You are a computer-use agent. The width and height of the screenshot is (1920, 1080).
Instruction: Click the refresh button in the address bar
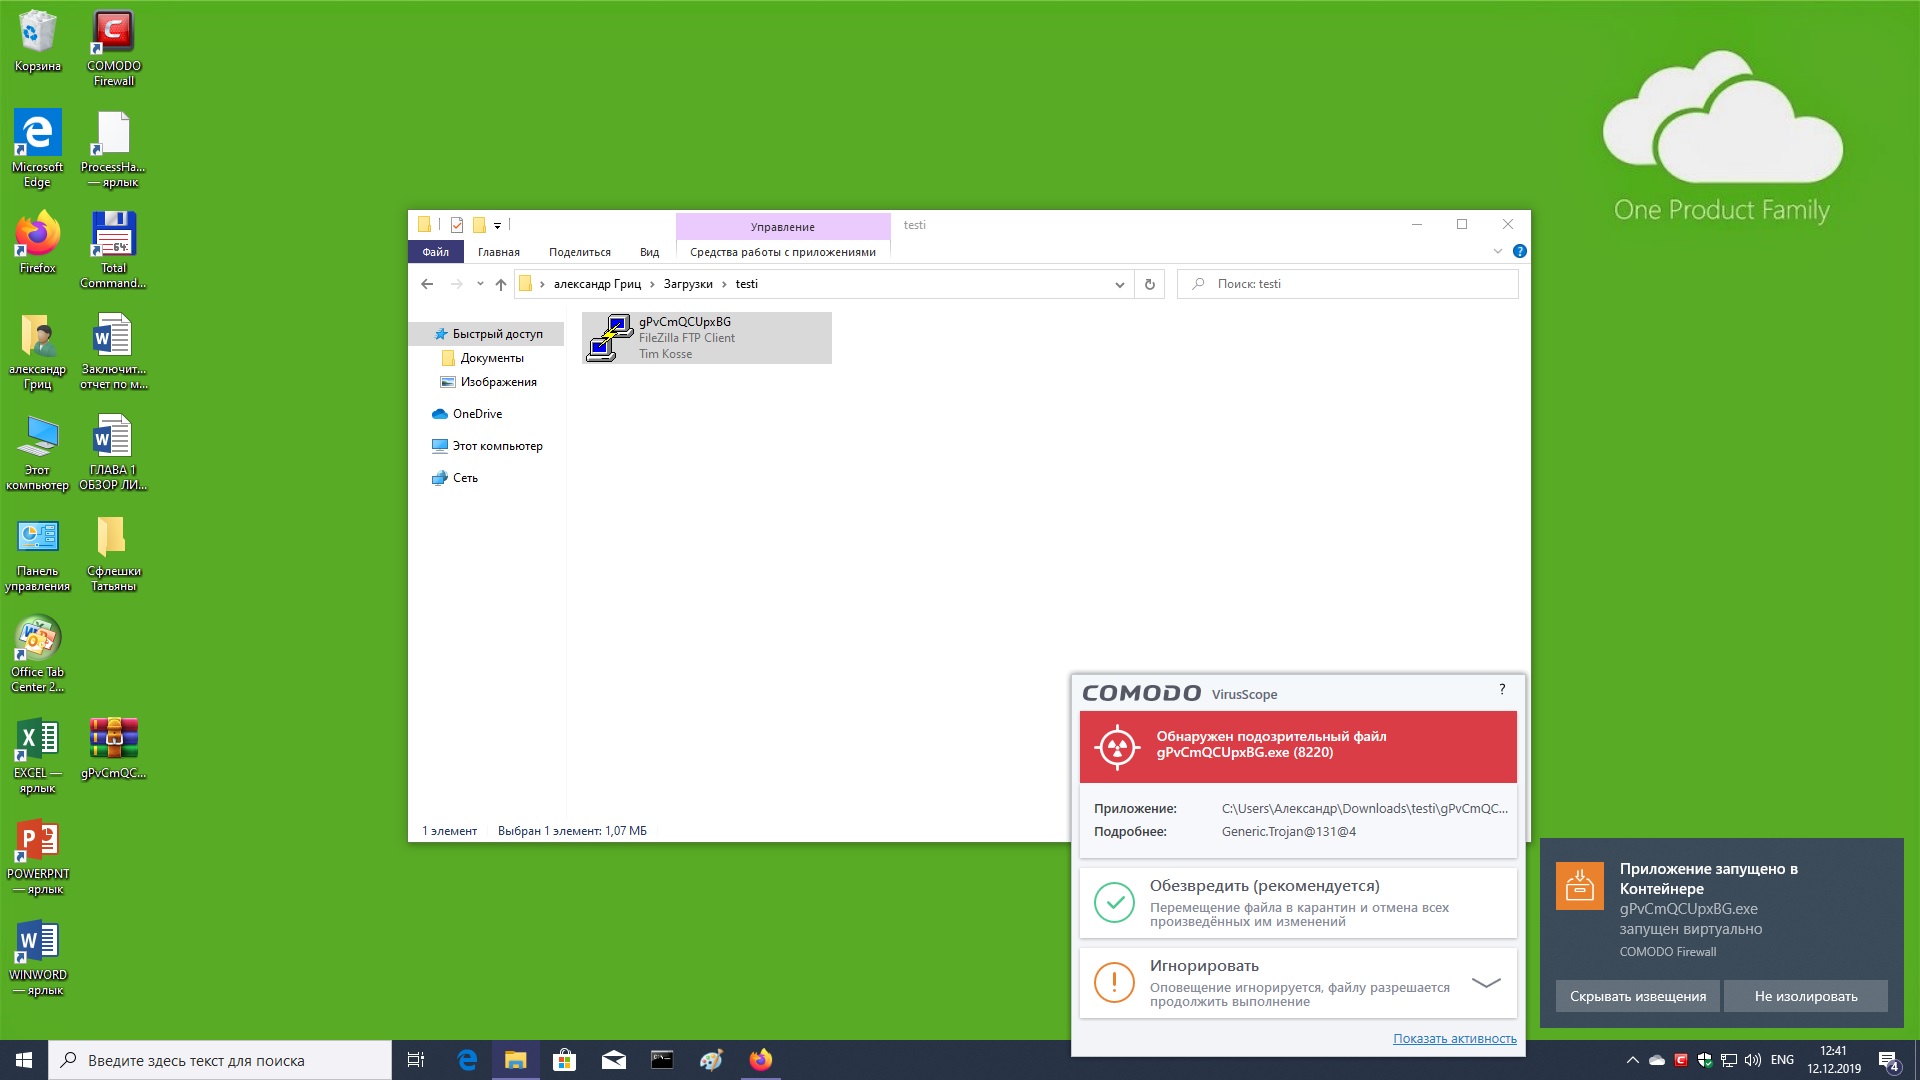coord(1149,284)
